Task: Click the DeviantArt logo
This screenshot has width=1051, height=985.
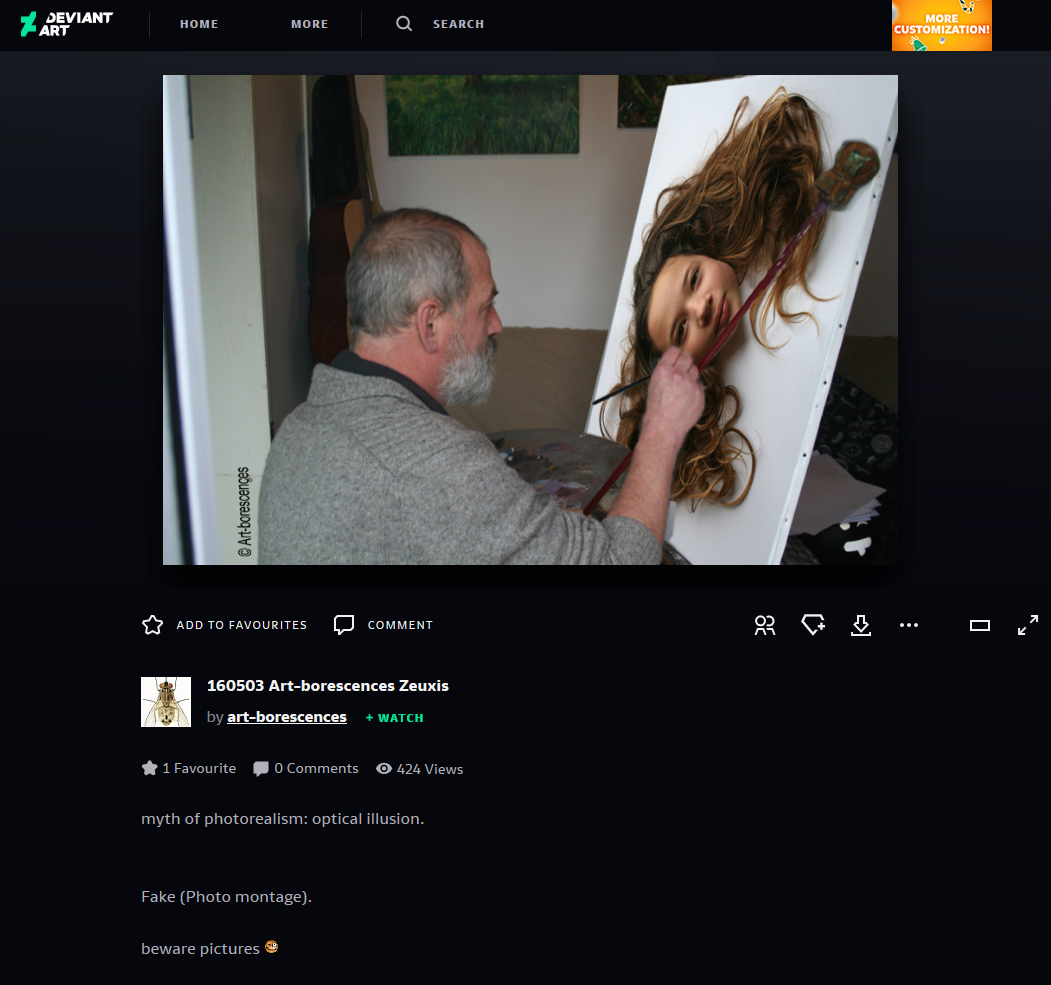Action: 66,24
